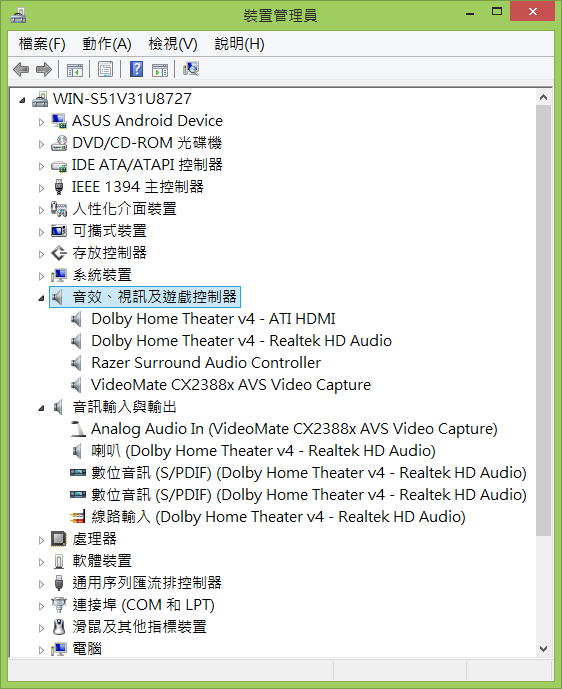Click the blue question mark Help icon
Image resolution: width=562 pixels, height=689 pixels.
click(x=136, y=69)
